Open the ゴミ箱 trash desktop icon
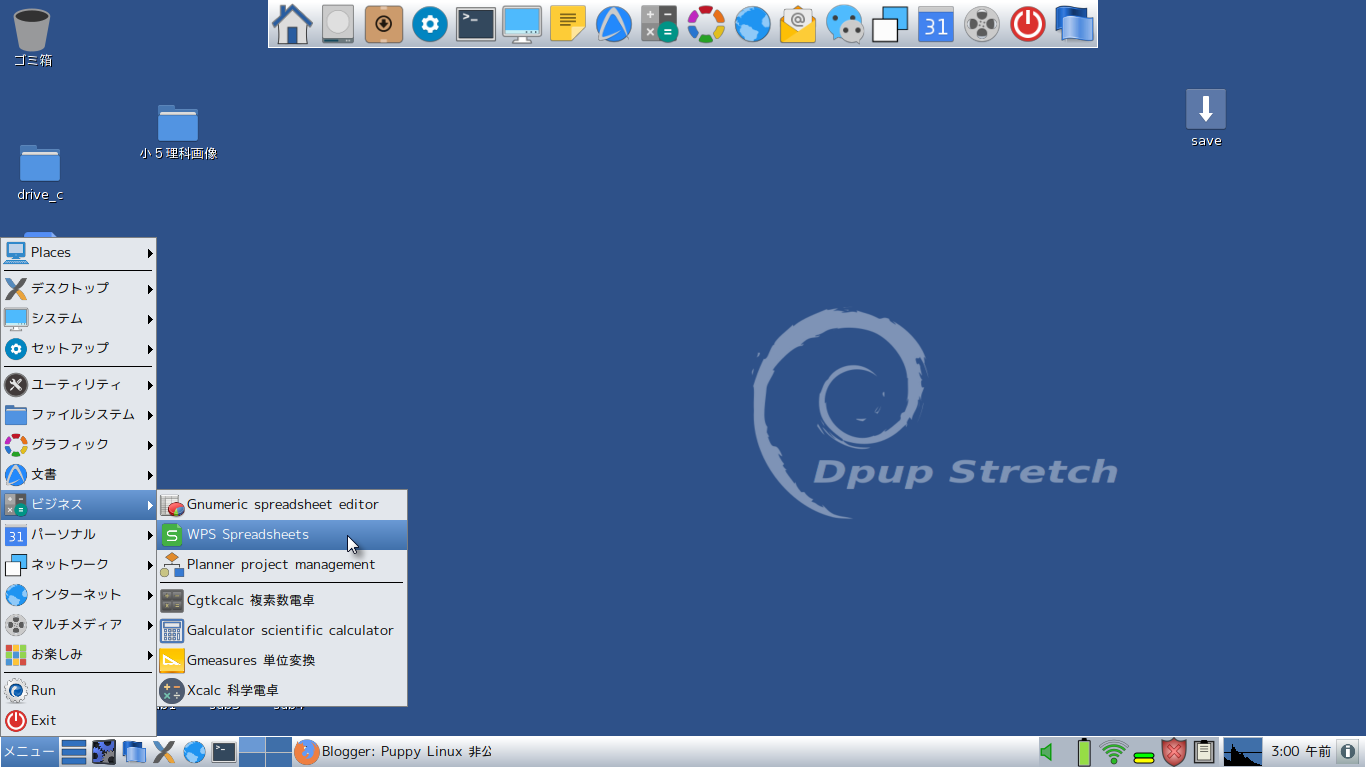The image size is (1366, 768). 33,37
